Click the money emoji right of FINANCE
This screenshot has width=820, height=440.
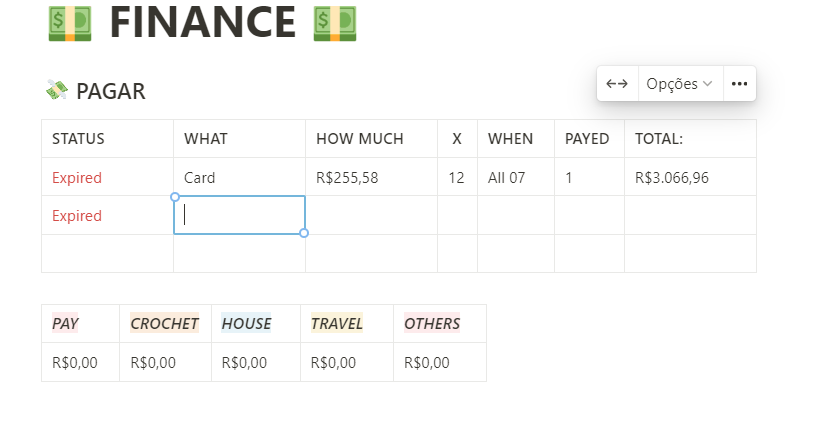[335, 23]
